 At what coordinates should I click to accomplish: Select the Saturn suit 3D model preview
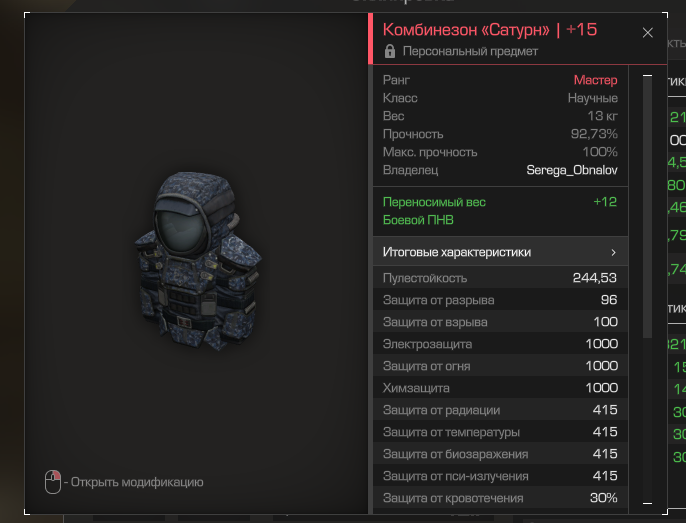[198, 261]
